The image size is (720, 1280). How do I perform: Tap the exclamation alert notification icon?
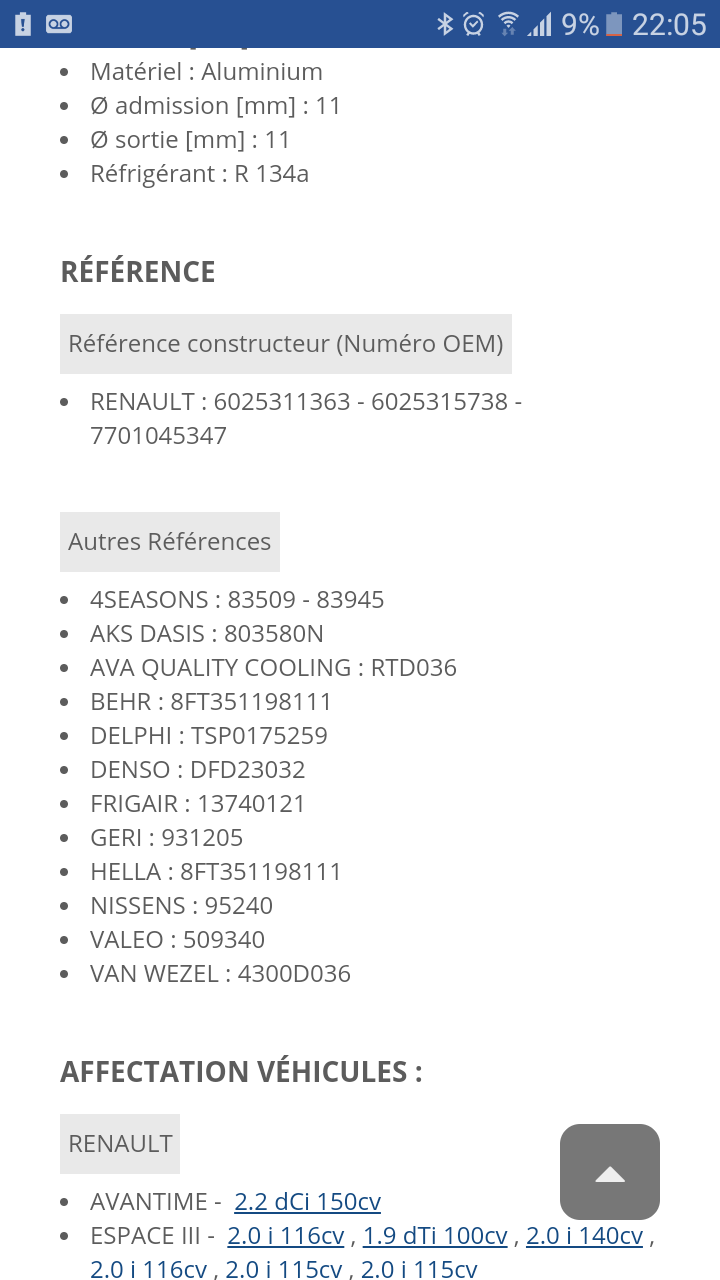pyautogui.click(x=24, y=24)
